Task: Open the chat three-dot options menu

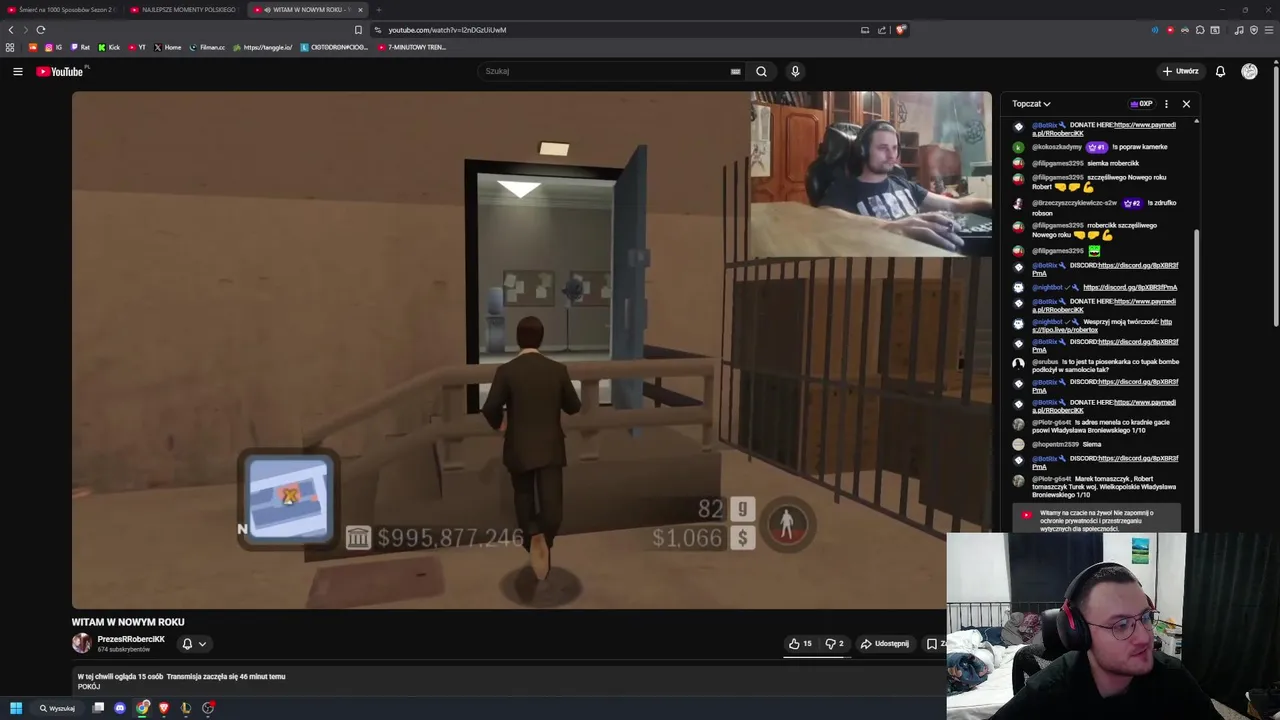Action: [1166, 104]
